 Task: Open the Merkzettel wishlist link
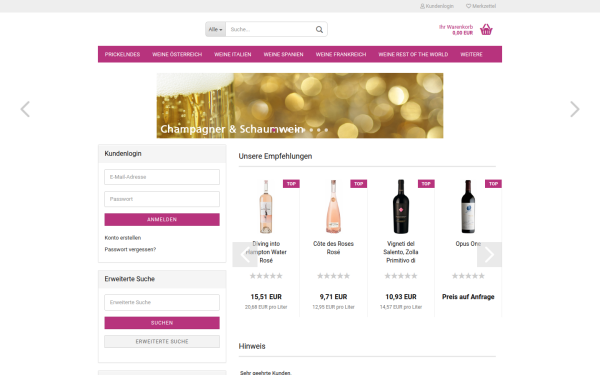[481, 6]
